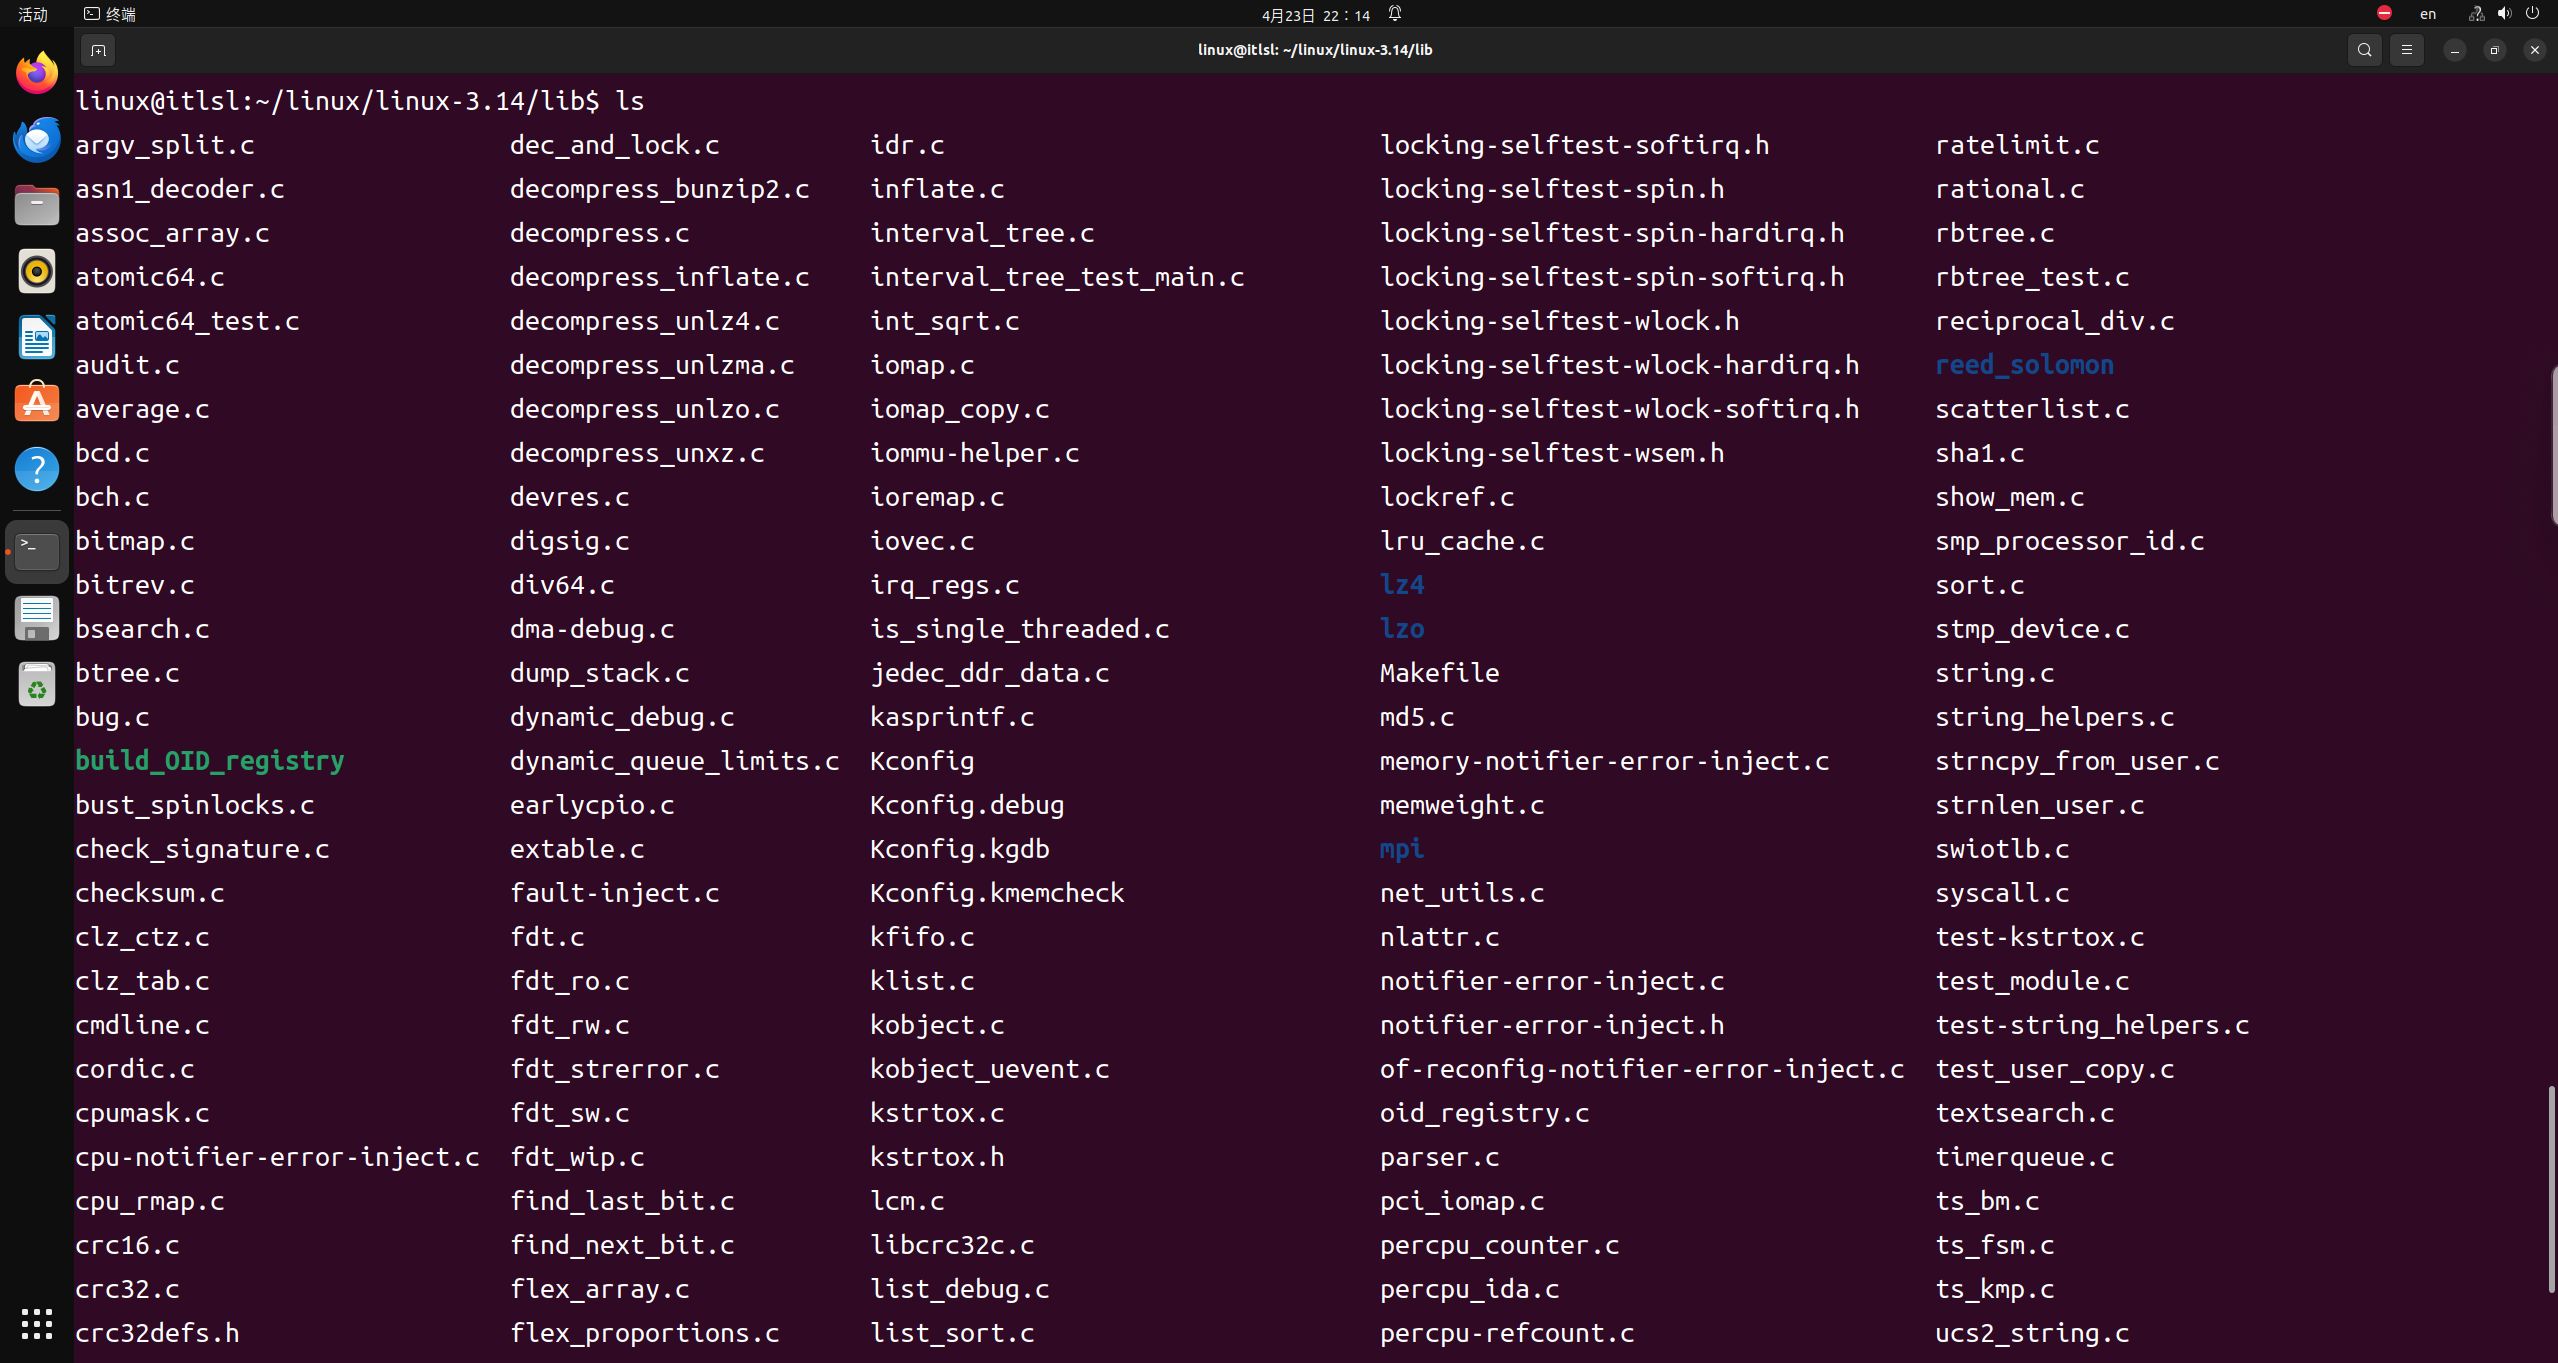Open the terminal hamburger menu
The width and height of the screenshot is (2558, 1363).
2406,50
